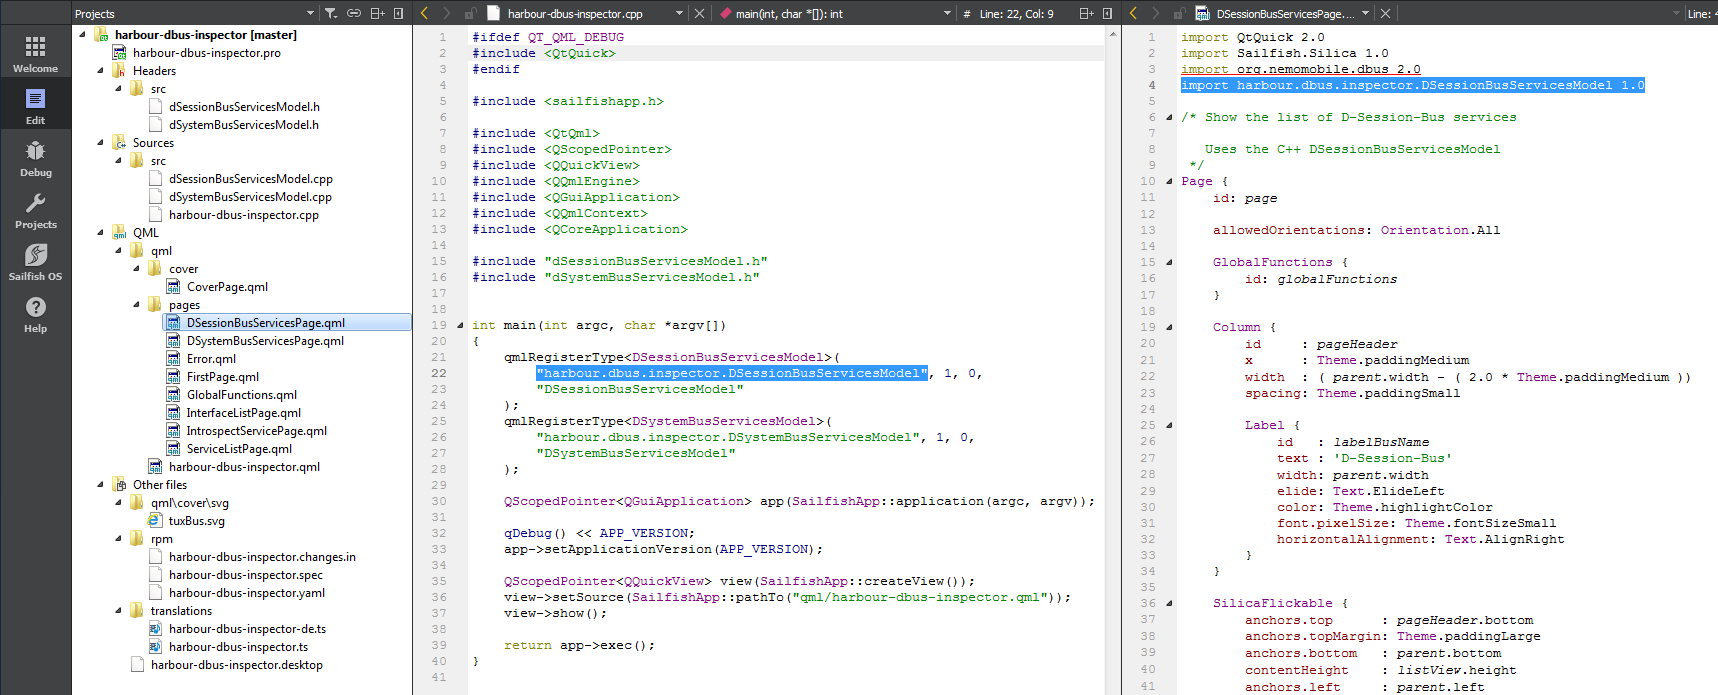Click the lock icon beside DSessionBusServicesPage

point(1178,13)
